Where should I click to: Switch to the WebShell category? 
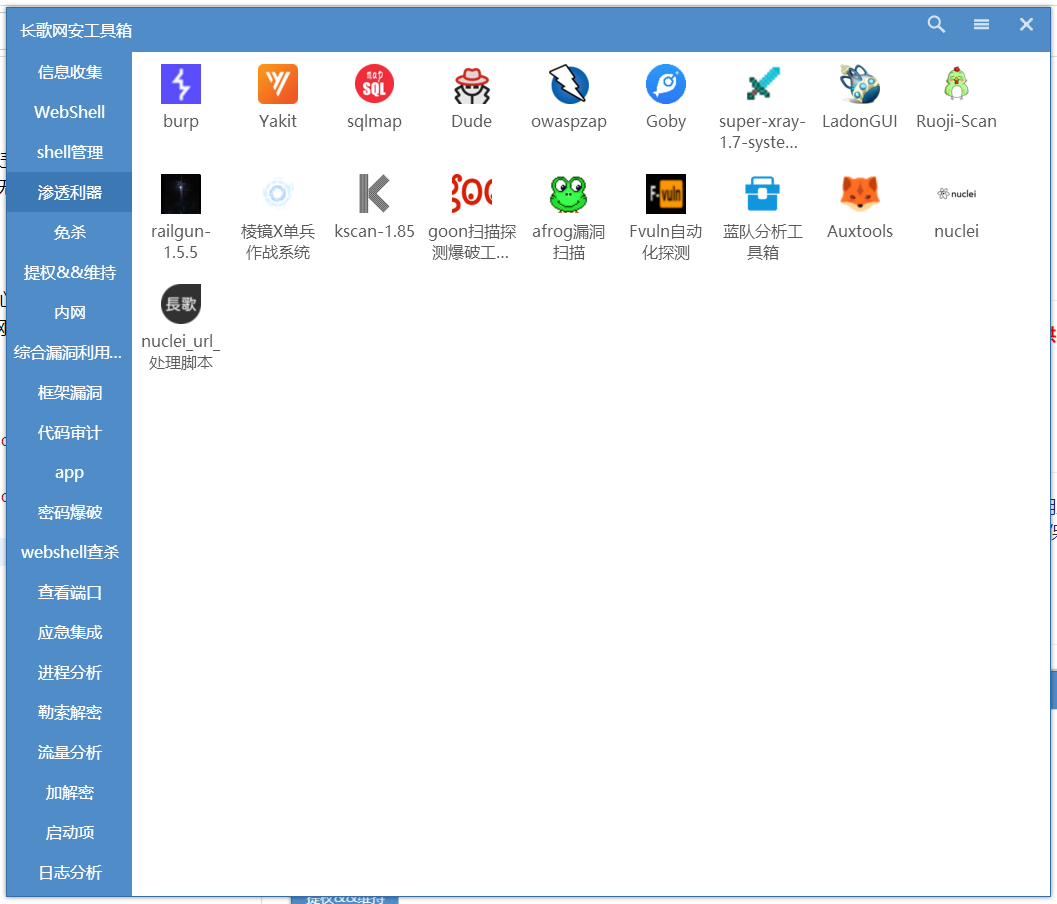(x=69, y=112)
